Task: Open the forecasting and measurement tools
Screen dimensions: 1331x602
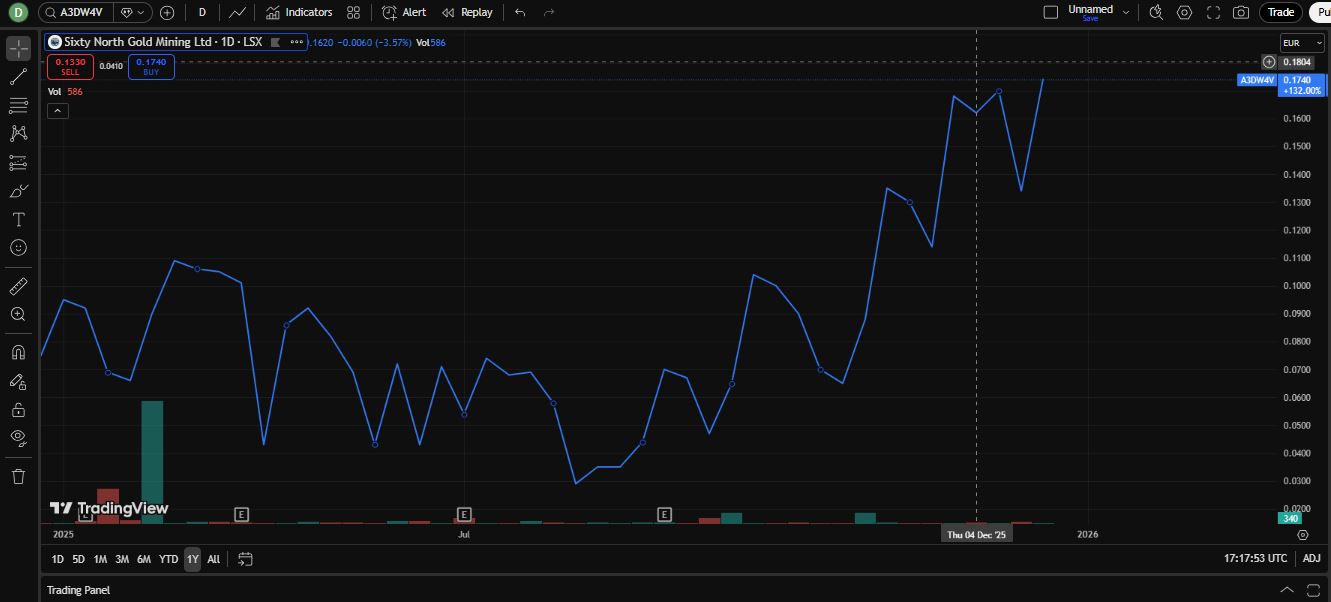Action: [x=18, y=162]
